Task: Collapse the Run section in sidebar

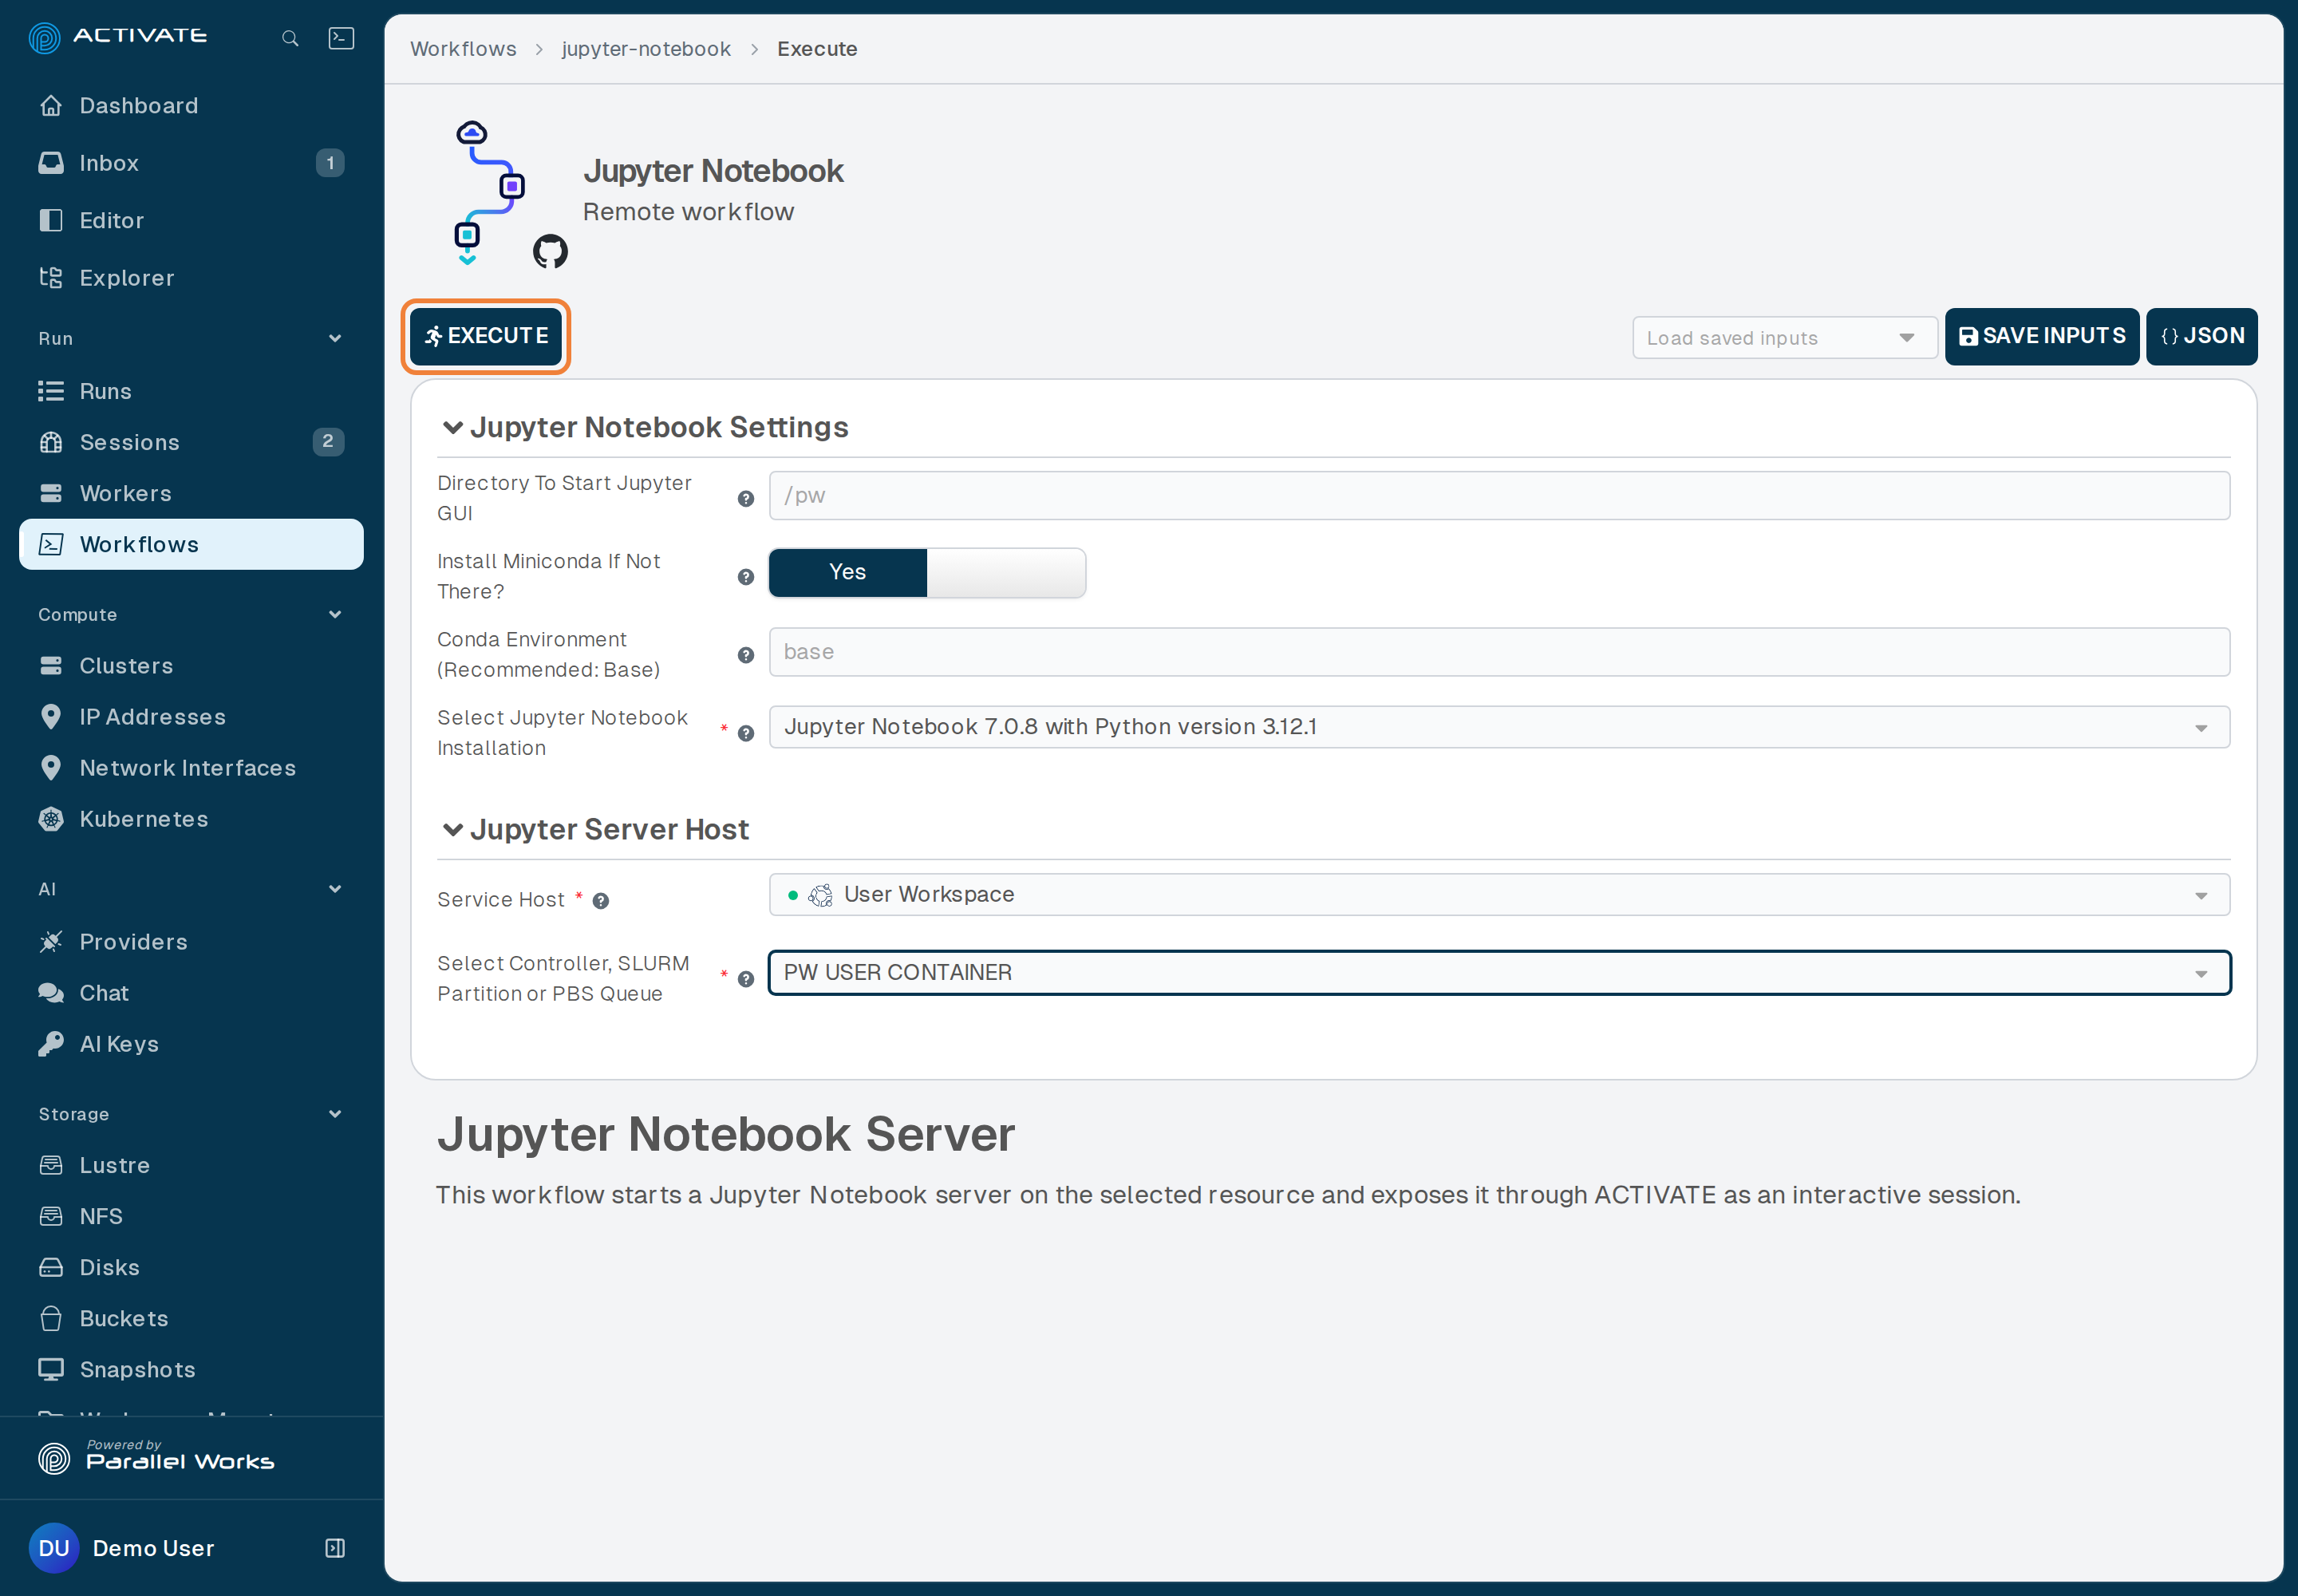Action: [335, 338]
